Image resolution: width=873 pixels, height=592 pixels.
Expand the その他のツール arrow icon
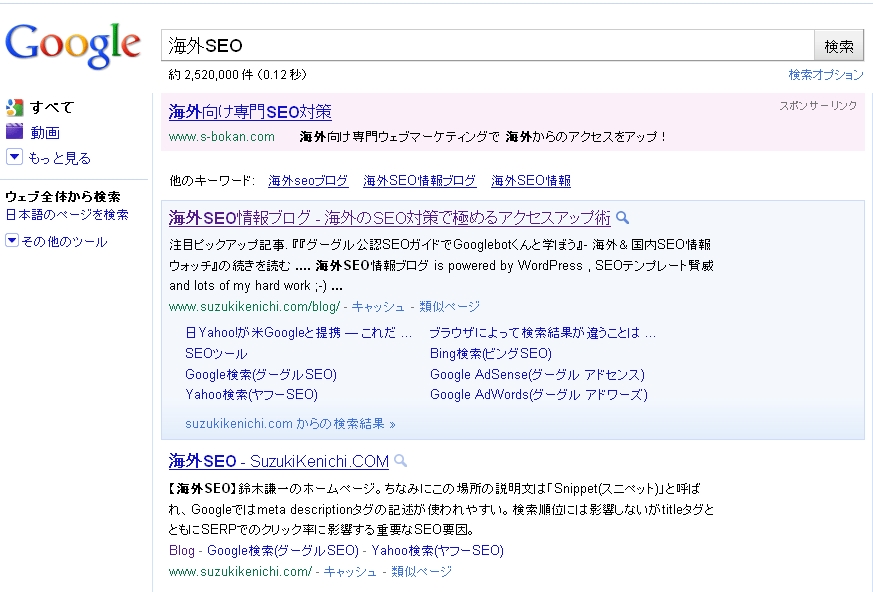tap(12, 241)
